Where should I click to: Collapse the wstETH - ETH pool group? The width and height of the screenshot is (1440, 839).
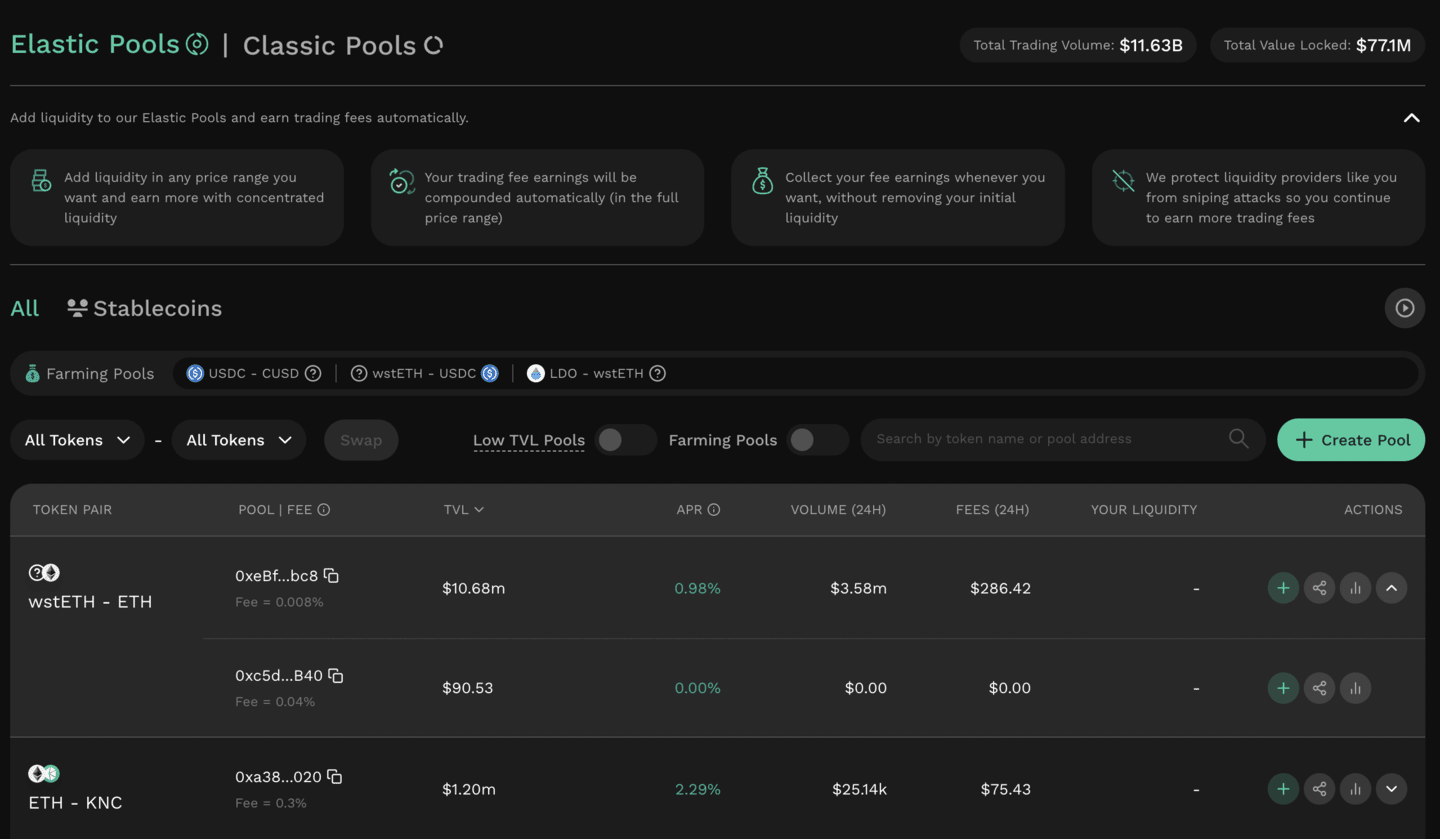[1391, 588]
